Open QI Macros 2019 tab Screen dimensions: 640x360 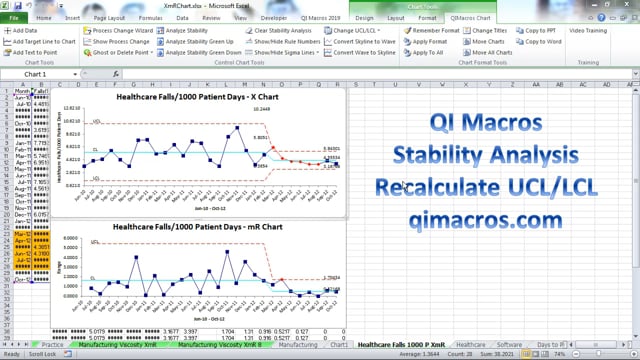coord(320,18)
